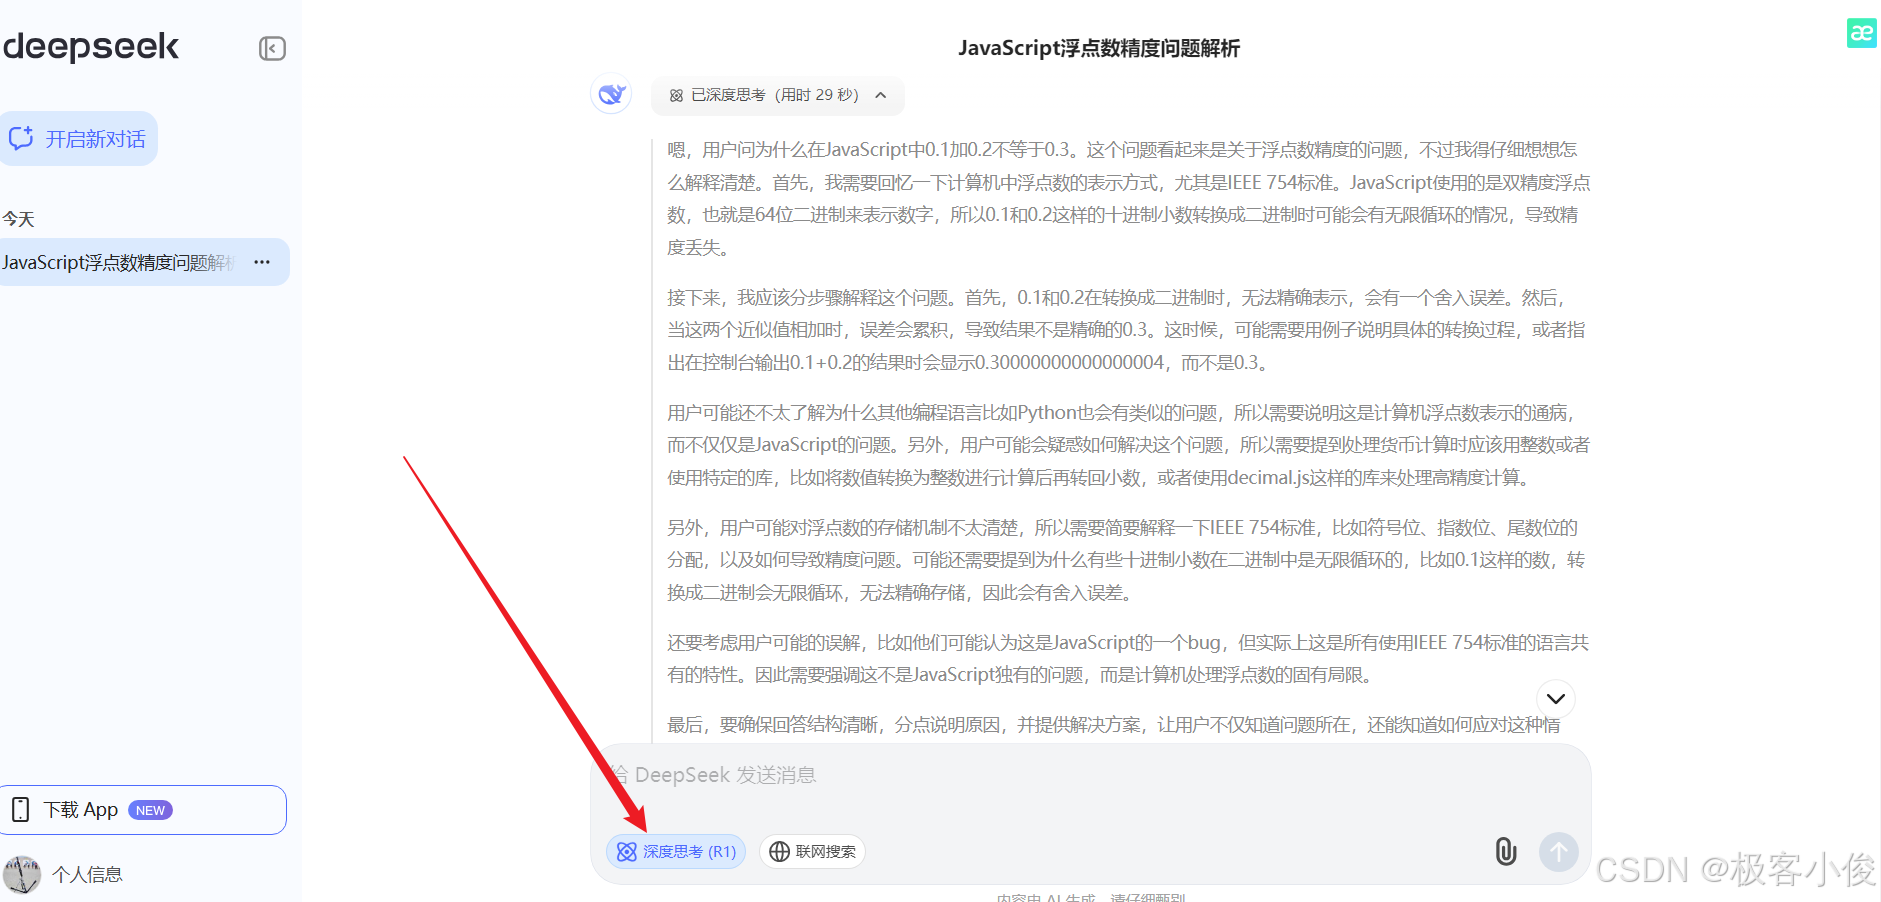
Task: Click the DeepSeek whale avatar icon
Action: pyautogui.click(x=611, y=95)
